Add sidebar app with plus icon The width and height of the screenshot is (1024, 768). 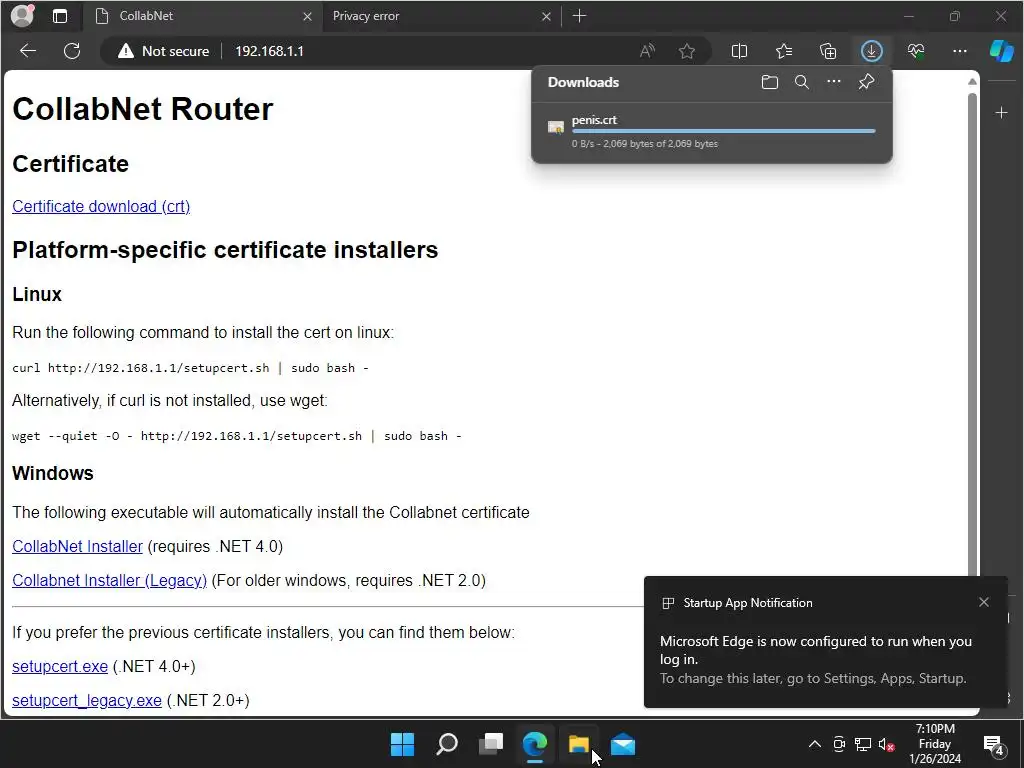point(1002,113)
